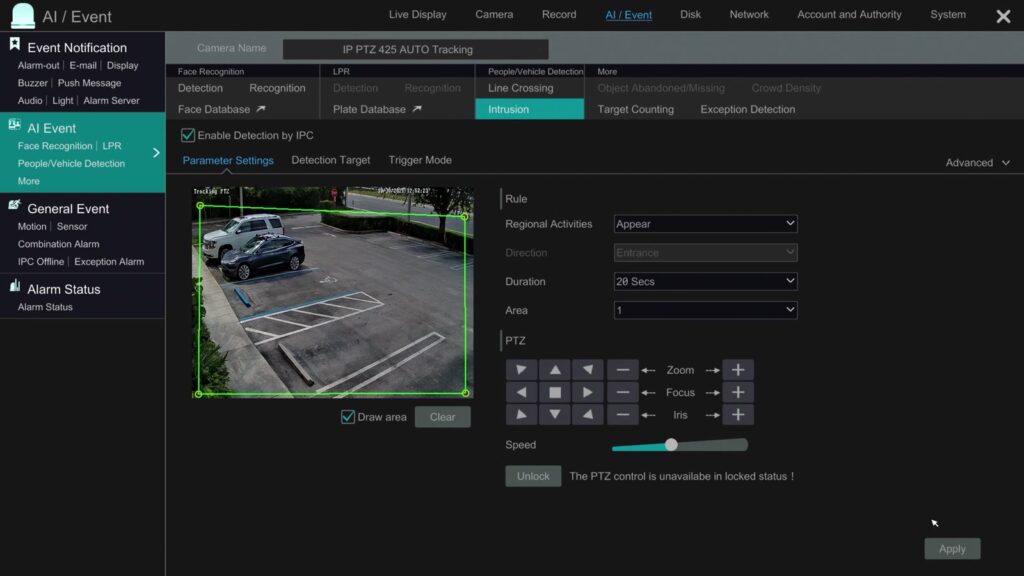Switch to Detection Target tab
Viewport: 1024px width, 576px height.
click(x=330, y=160)
